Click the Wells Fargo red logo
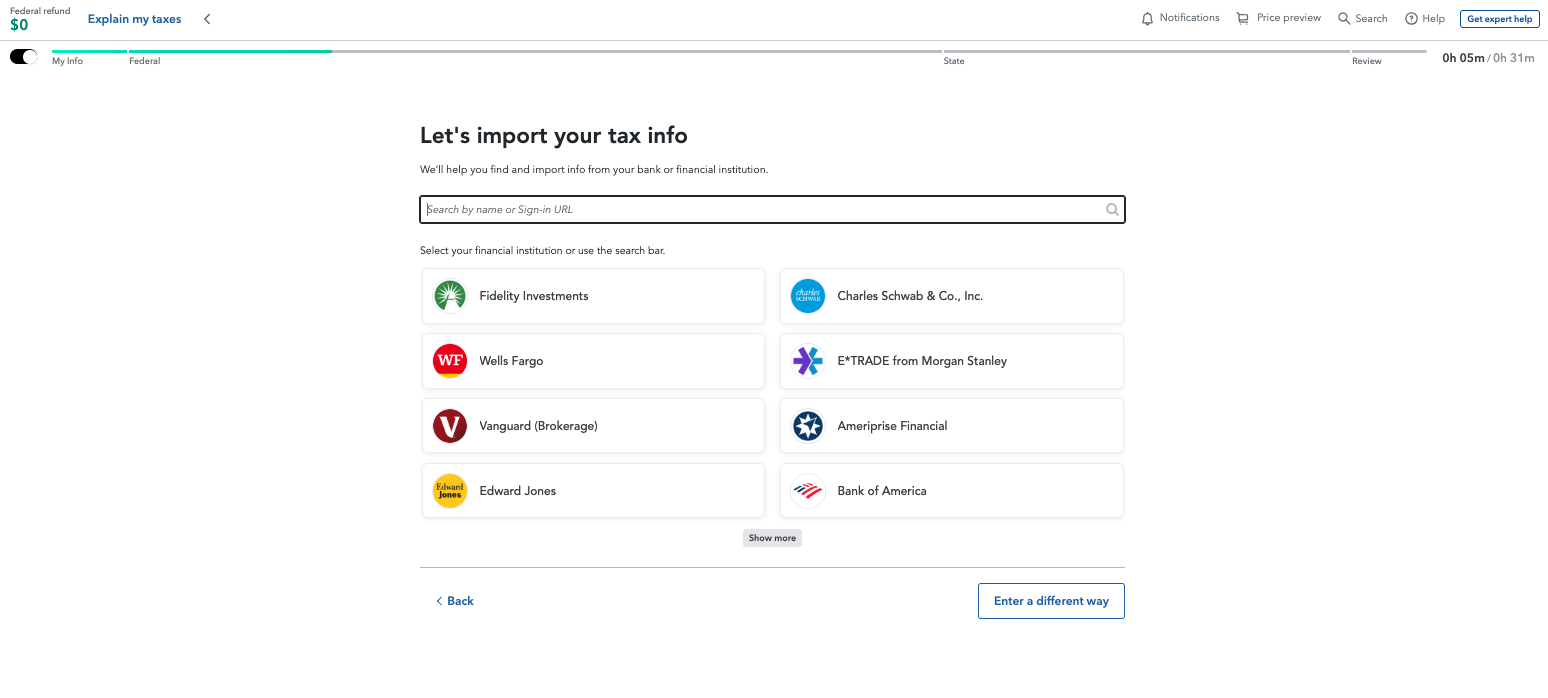 coord(450,361)
